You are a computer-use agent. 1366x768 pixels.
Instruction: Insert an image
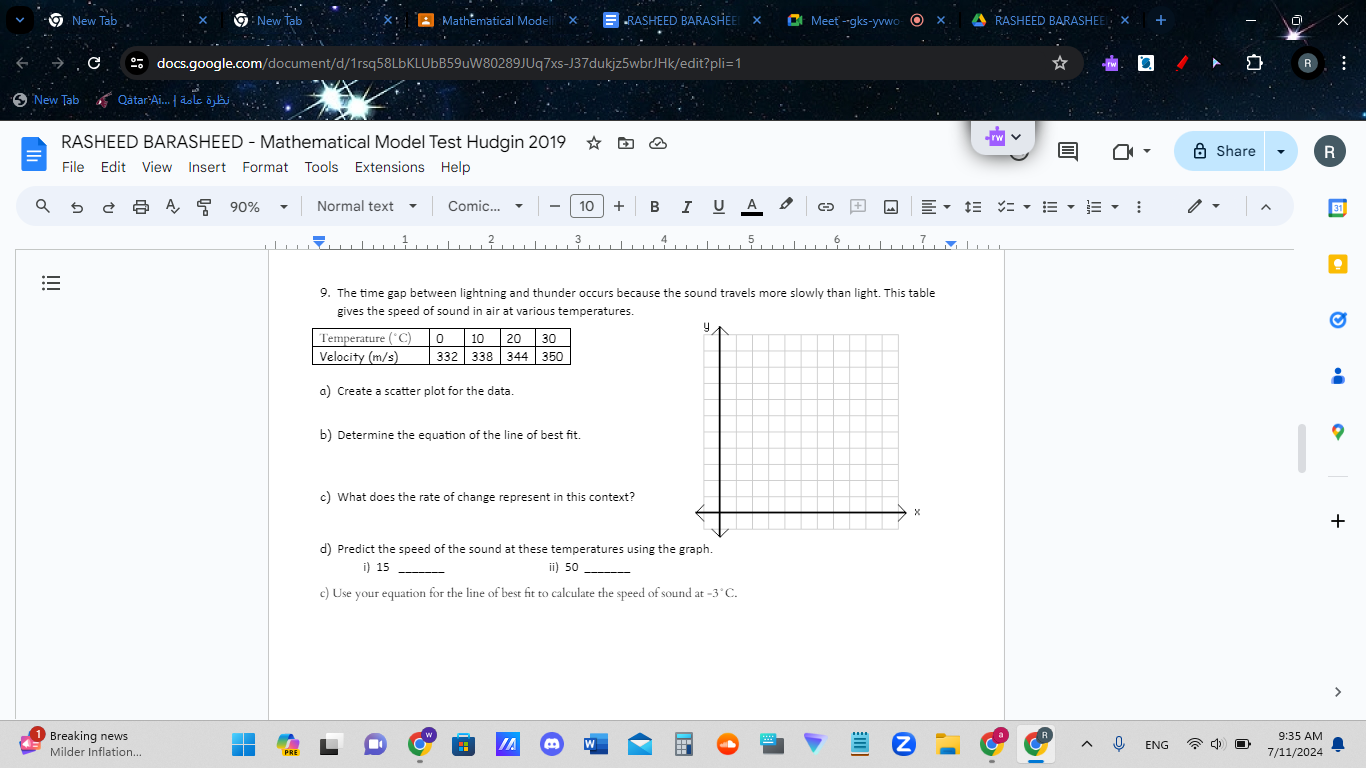tap(890, 206)
